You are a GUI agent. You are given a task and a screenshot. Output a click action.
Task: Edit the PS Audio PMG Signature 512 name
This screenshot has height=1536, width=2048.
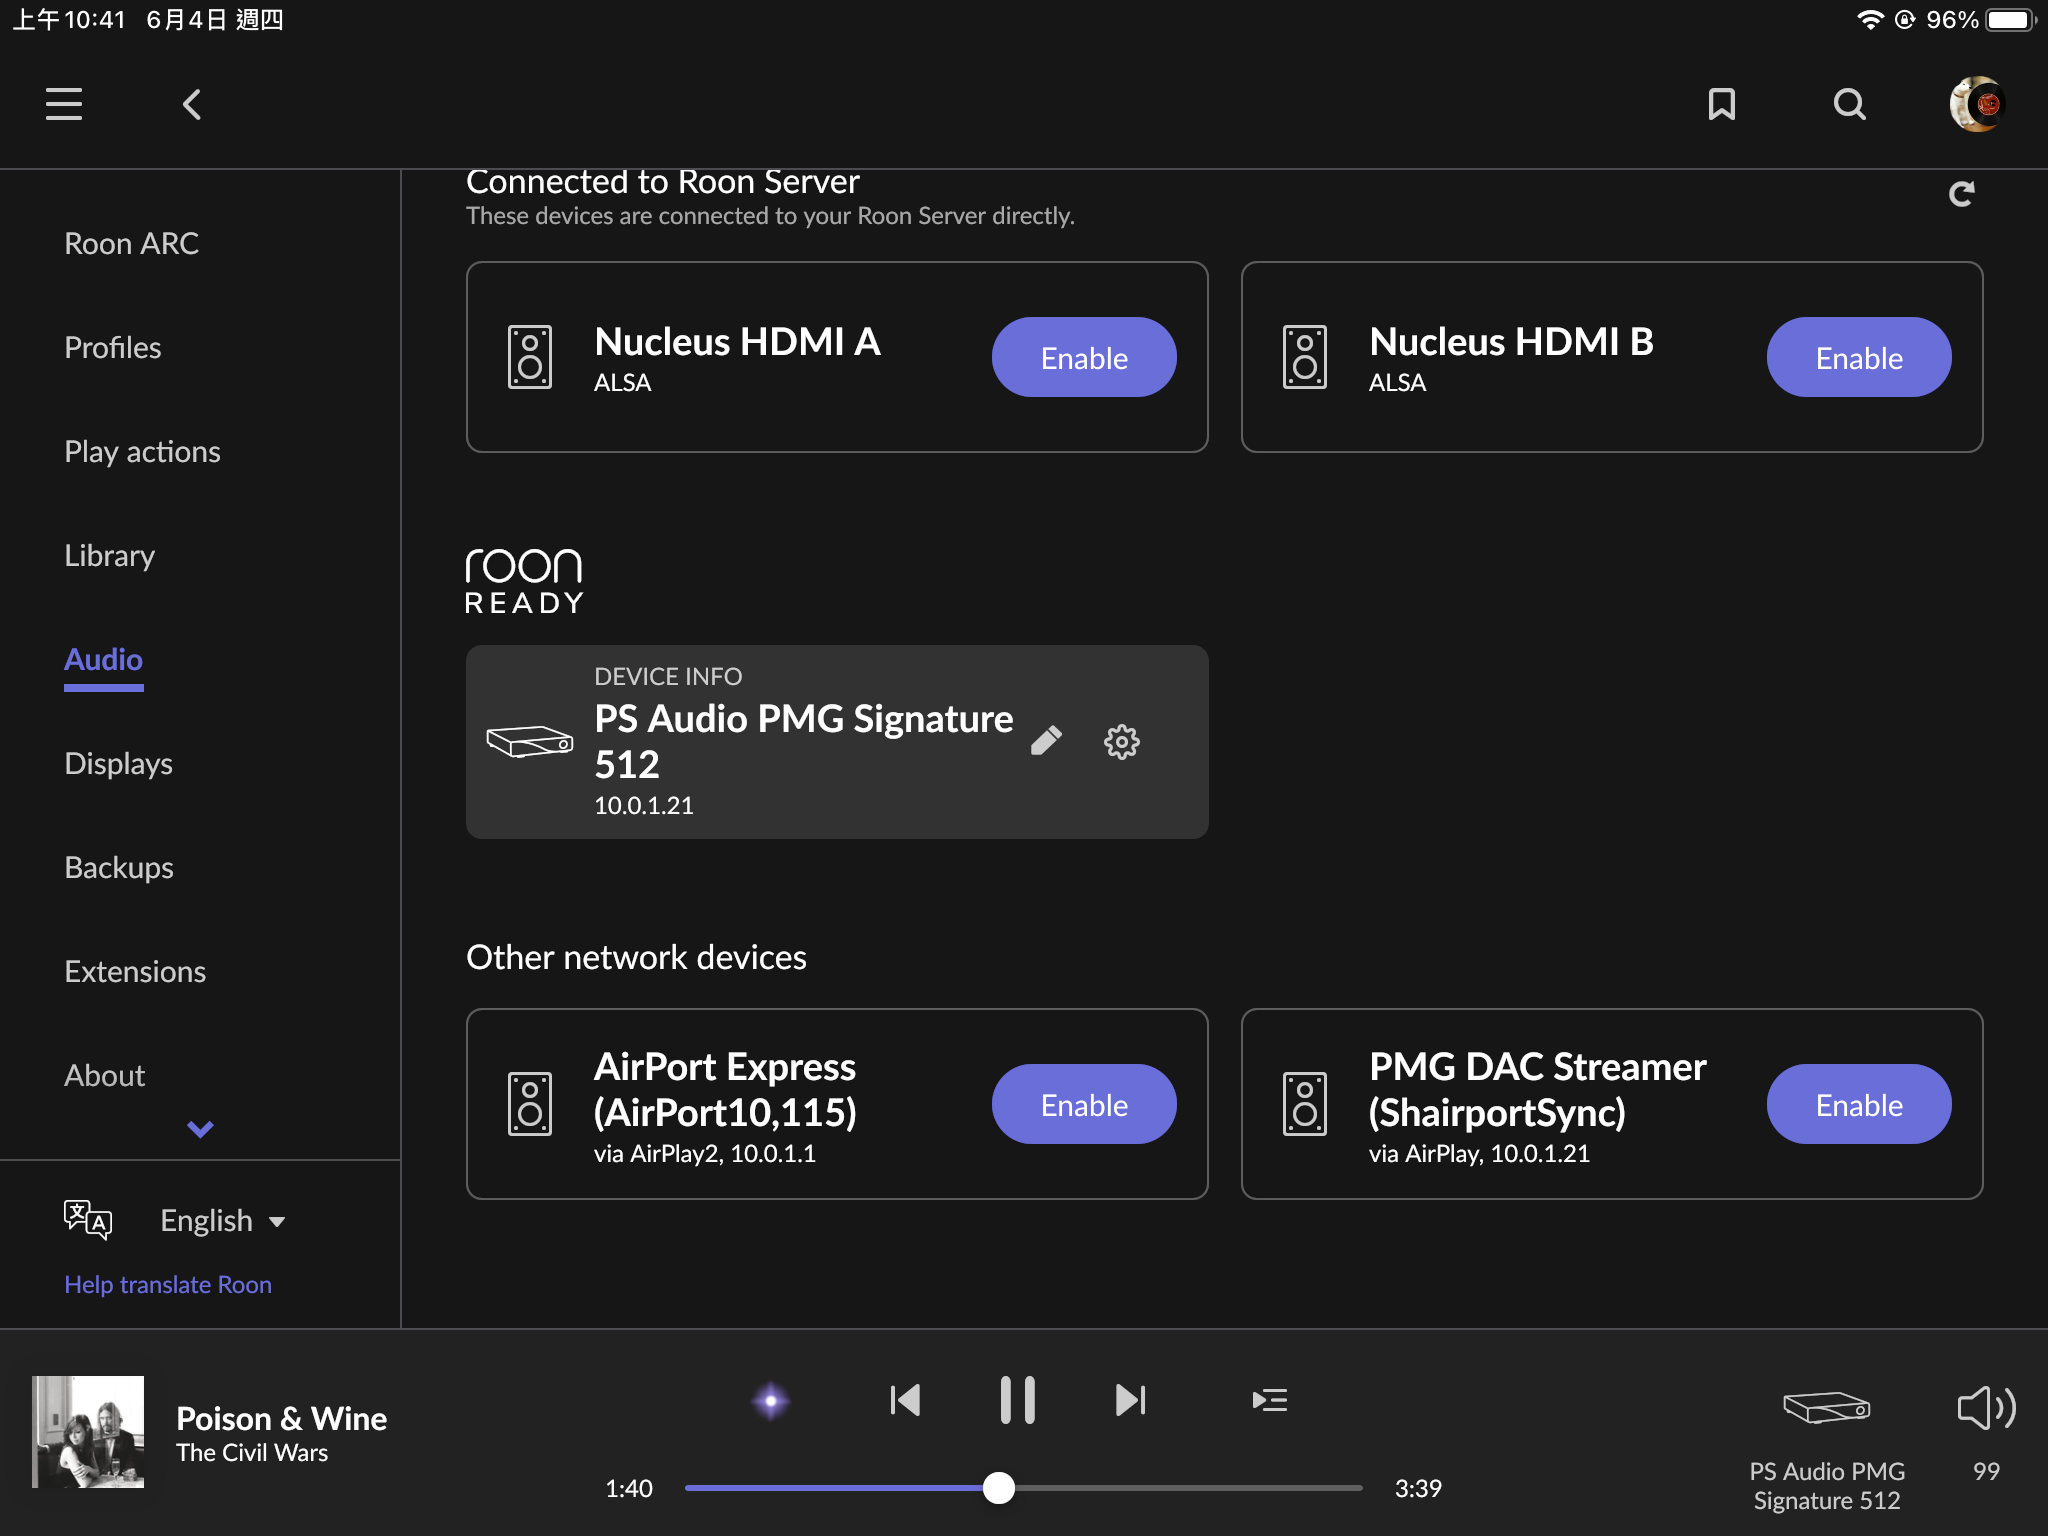click(x=1046, y=741)
